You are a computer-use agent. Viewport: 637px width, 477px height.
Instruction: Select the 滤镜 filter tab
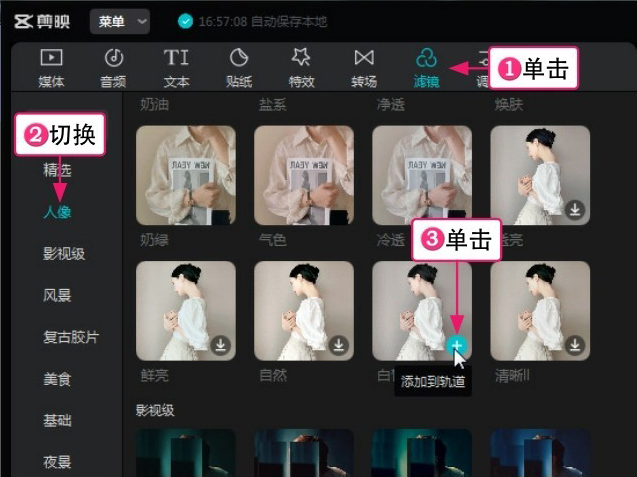426,68
